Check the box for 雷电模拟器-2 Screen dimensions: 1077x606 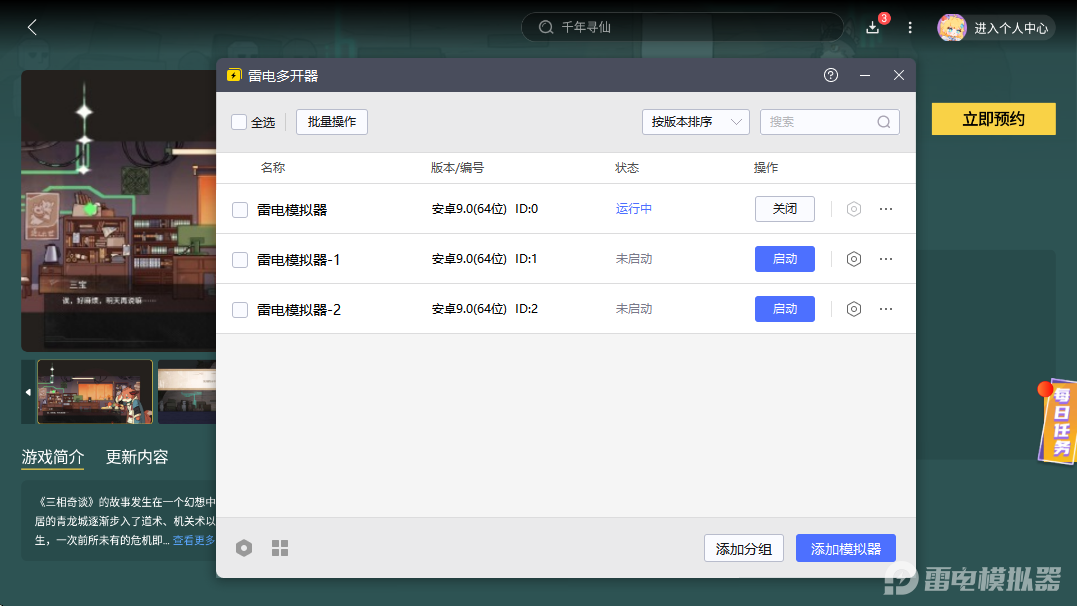pyautogui.click(x=240, y=310)
